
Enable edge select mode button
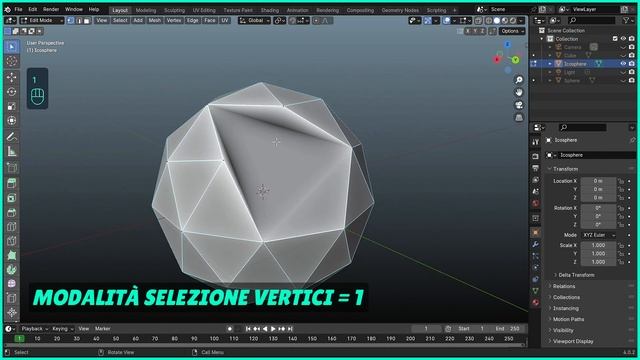[79, 20]
